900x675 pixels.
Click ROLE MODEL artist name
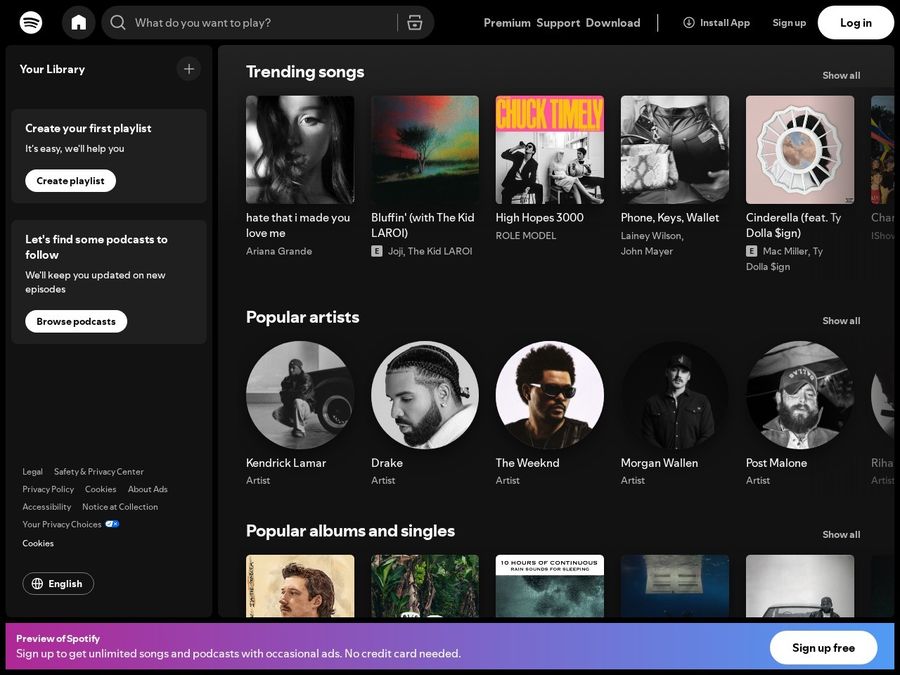tap(526, 236)
